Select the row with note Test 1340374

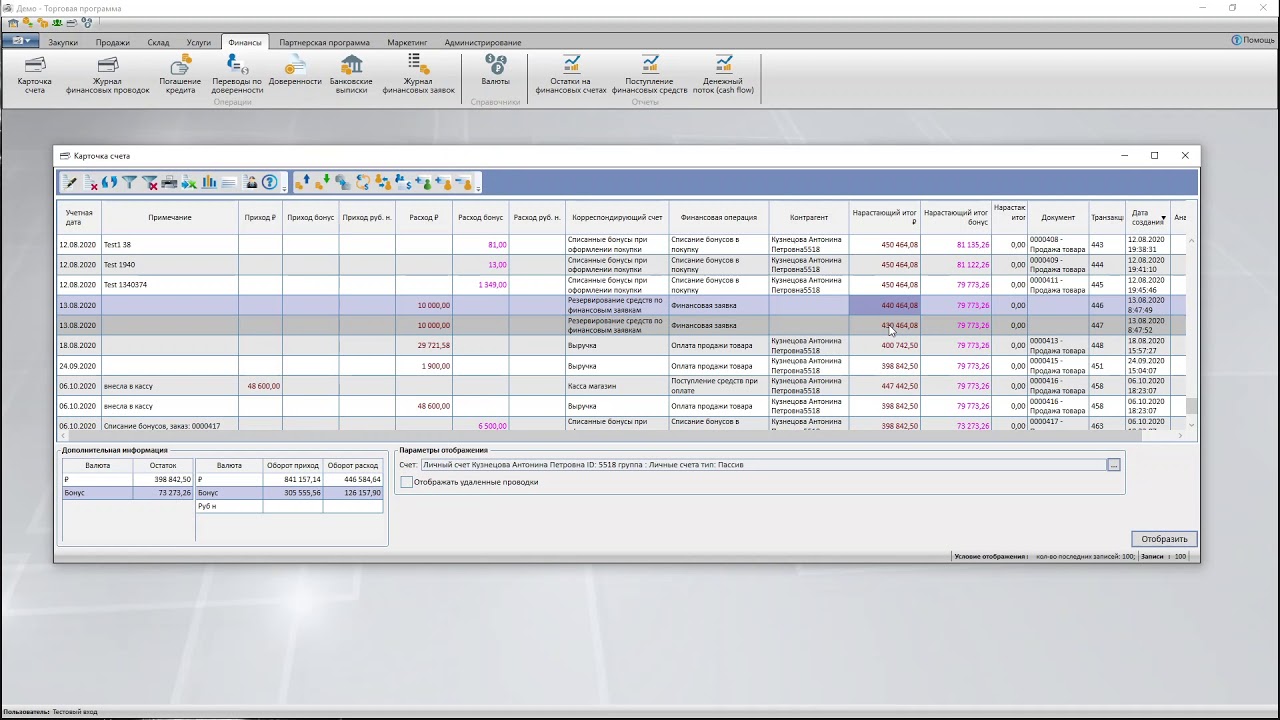[622, 285]
